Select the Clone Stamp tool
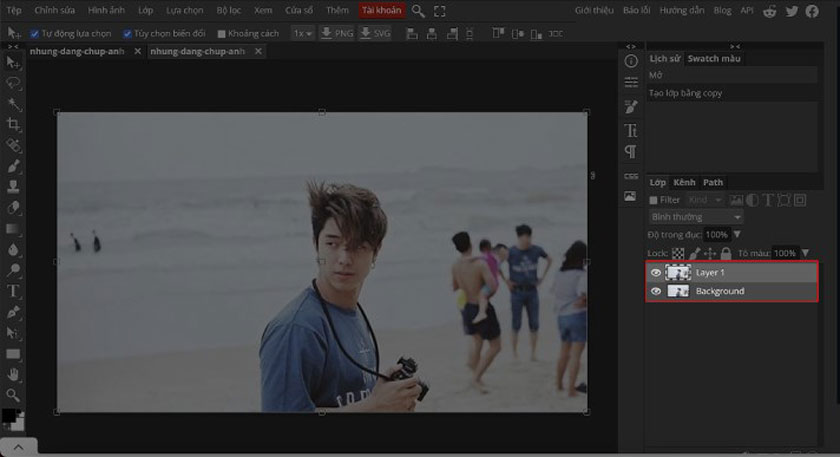This screenshot has width=840, height=457. click(x=13, y=187)
